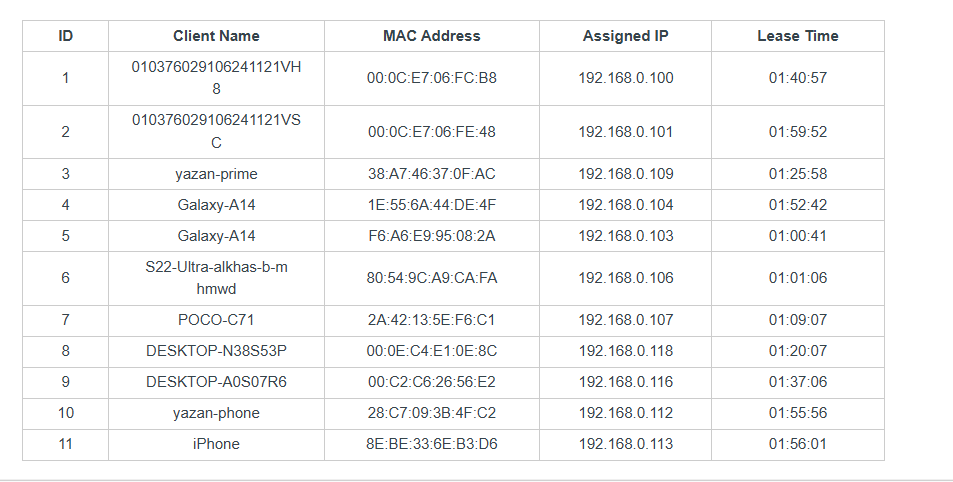
Task: Click the 192.168.0.104 Galaxy-A14 IP cell
Action: (x=625, y=205)
